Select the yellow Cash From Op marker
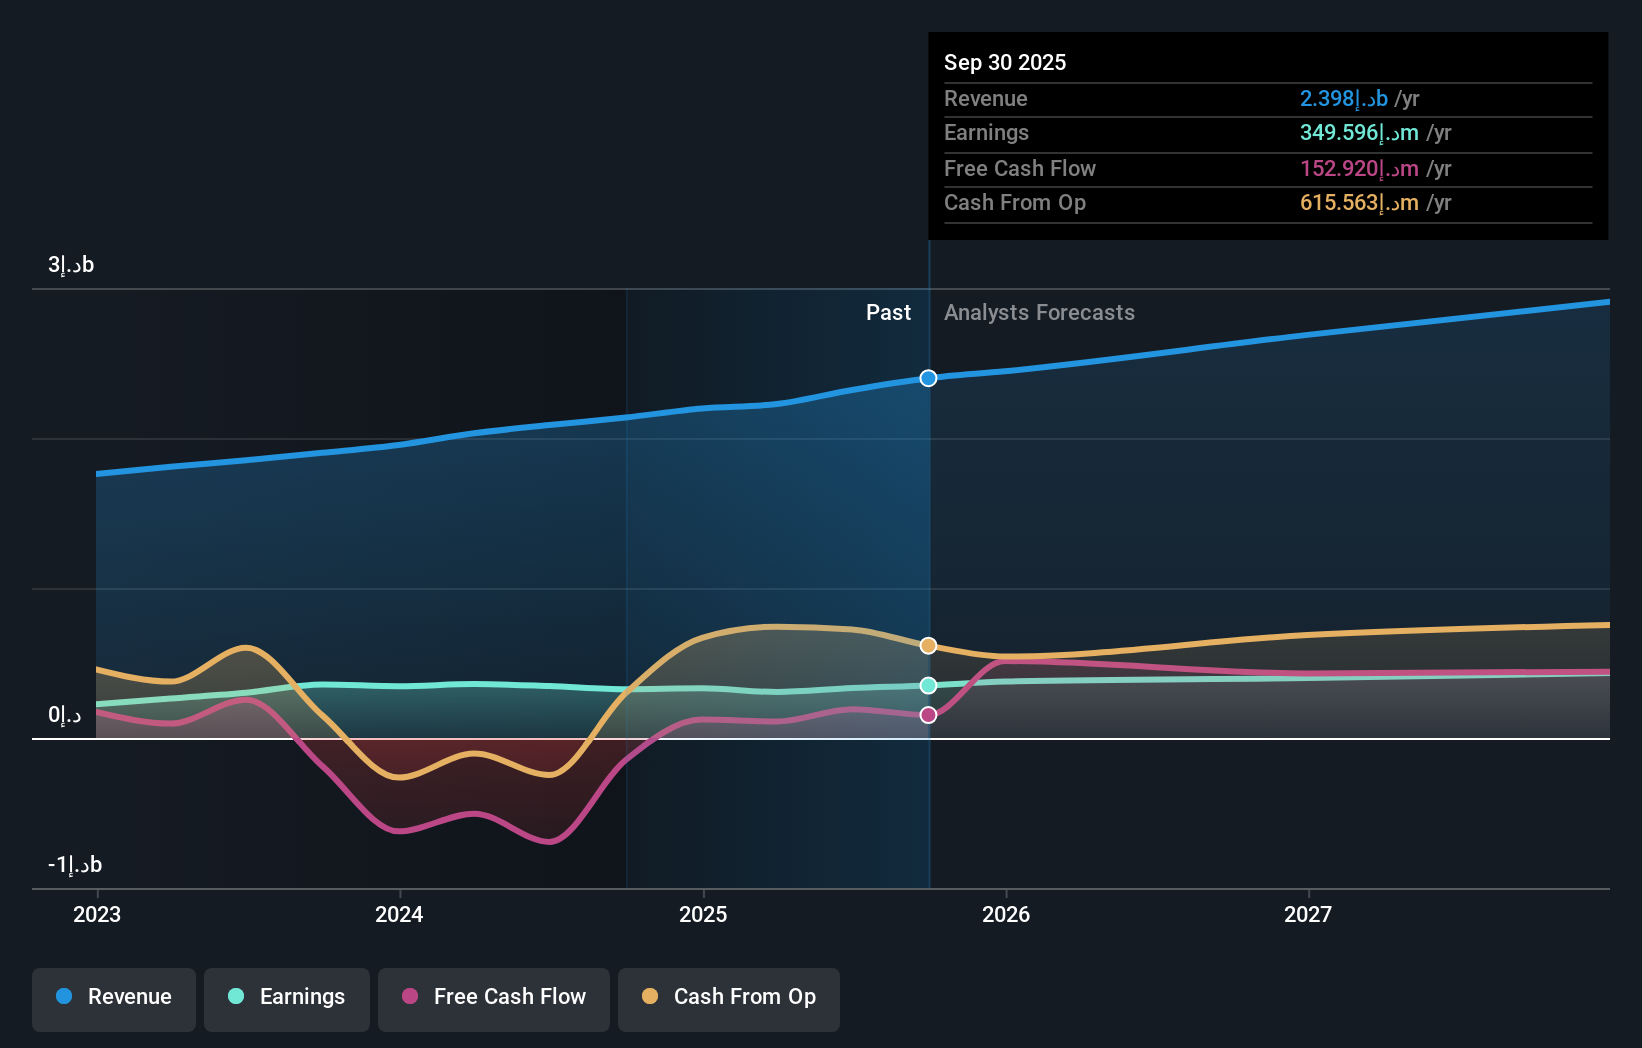This screenshot has width=1642, height=1048. coord(928,645)
